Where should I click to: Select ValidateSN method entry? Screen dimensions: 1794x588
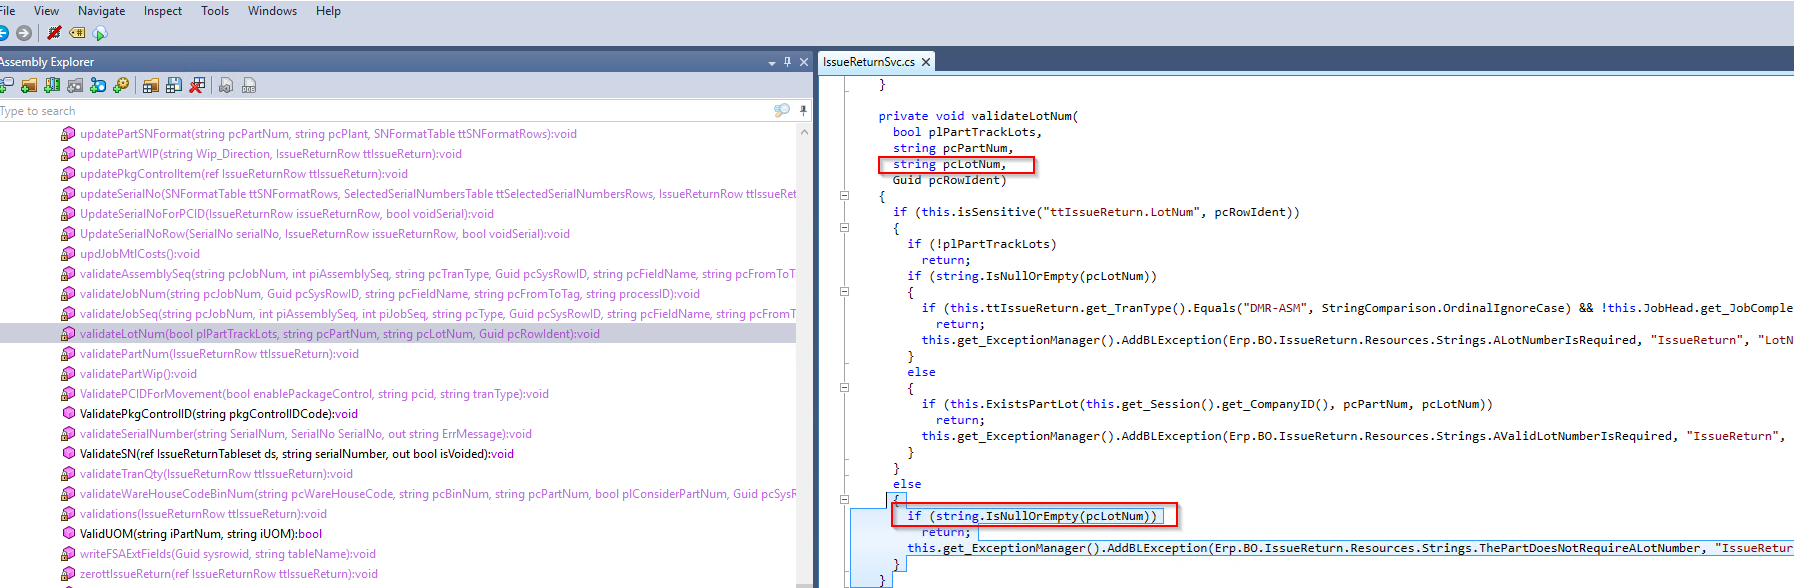tap(296, 454)
